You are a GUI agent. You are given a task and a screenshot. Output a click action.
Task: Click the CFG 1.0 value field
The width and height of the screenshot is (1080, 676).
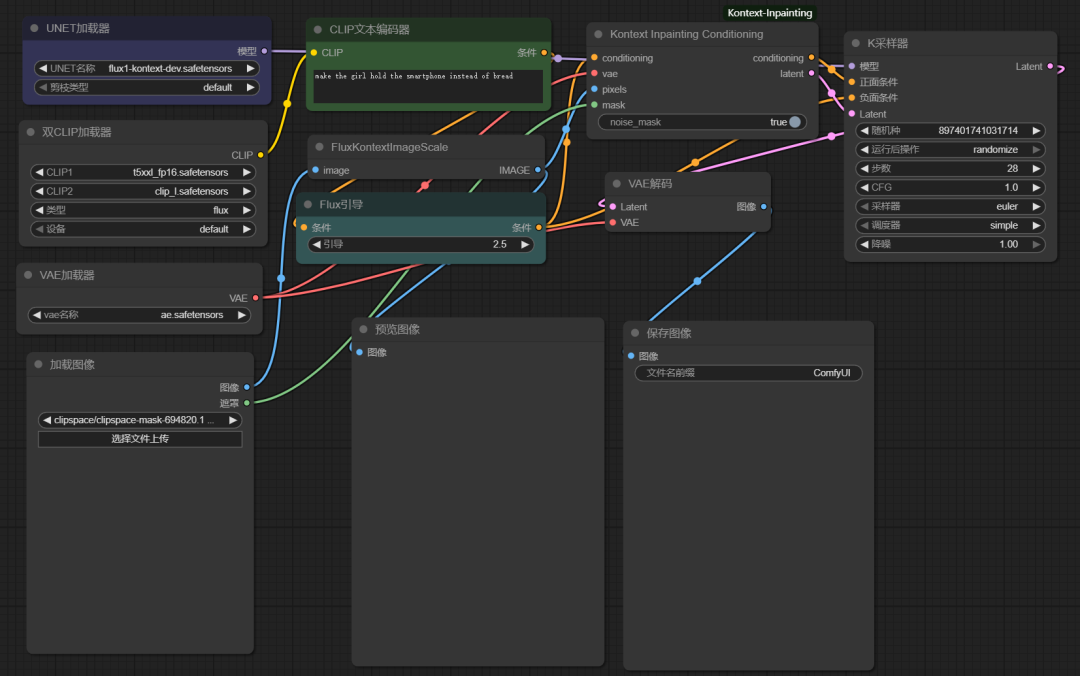click(x=951, y=187)
